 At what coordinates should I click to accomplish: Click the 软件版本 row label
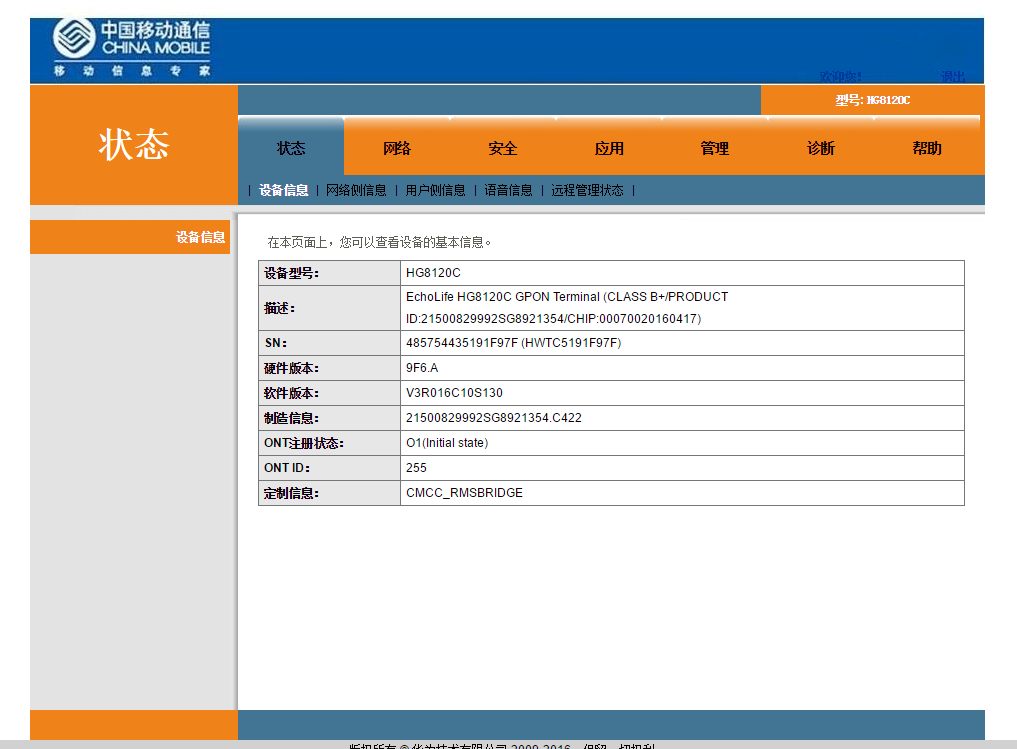pos(291,393)
